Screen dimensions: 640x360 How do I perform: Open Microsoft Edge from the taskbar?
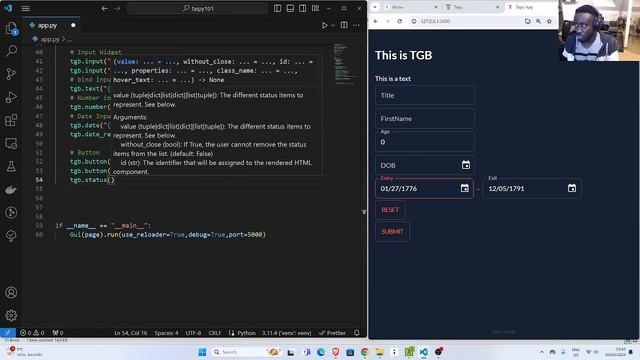[321, 352]
